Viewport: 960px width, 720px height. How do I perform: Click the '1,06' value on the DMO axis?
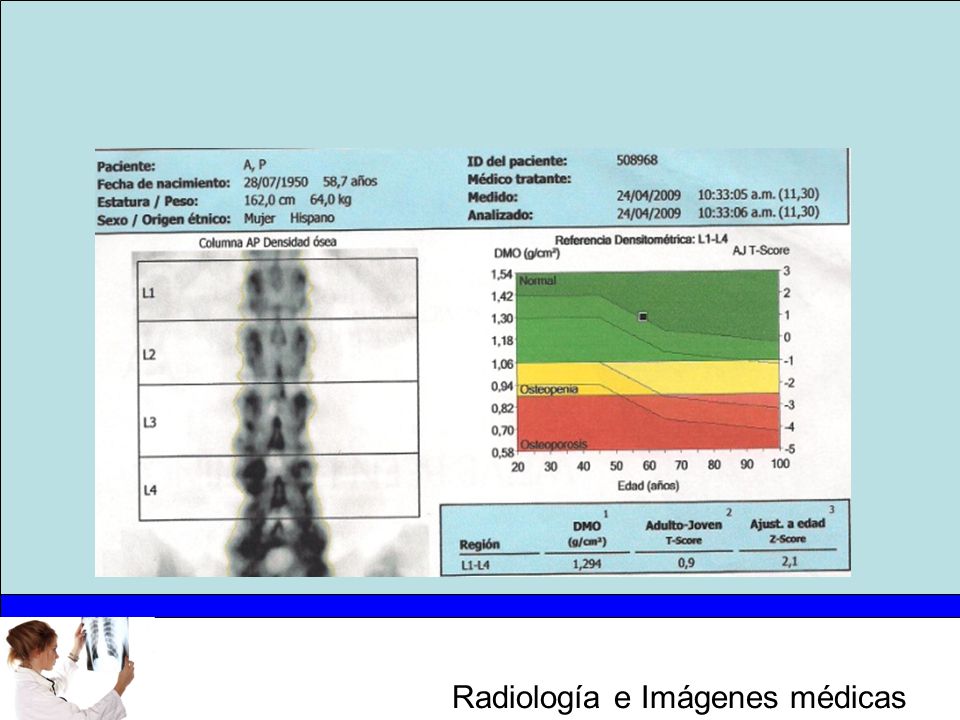[501, 364]
